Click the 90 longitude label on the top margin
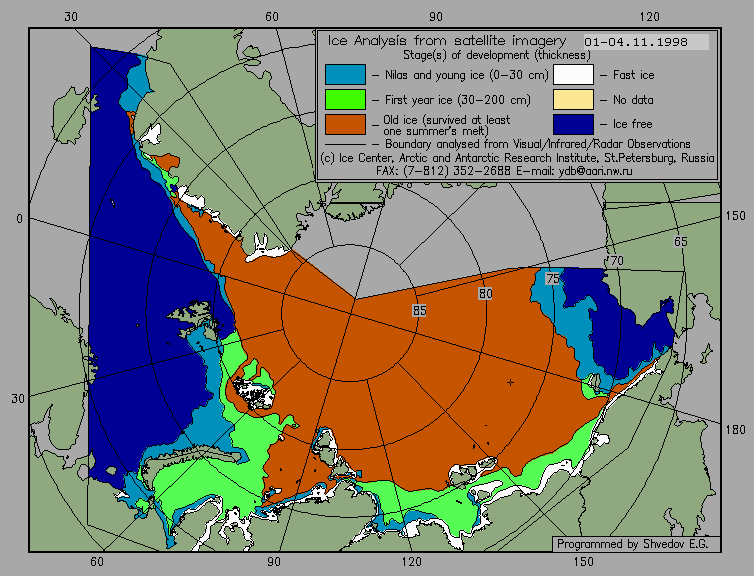 436,17
